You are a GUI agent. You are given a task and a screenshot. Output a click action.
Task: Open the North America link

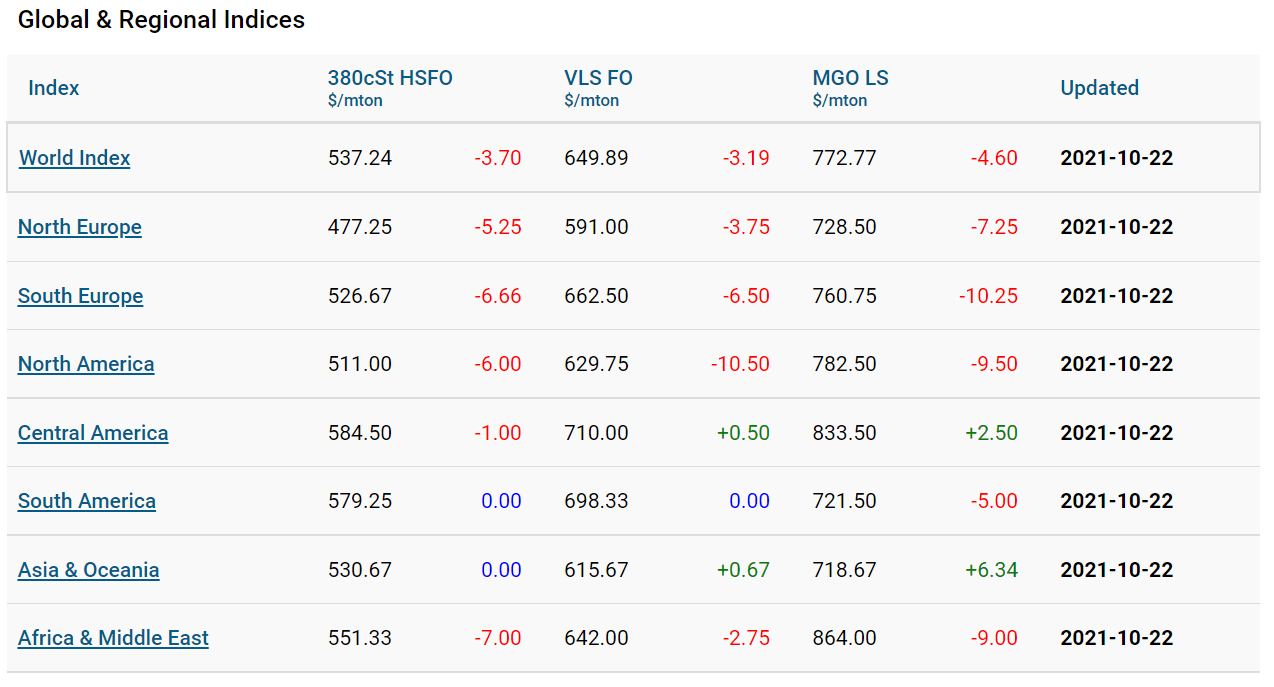tap(86, 364)
